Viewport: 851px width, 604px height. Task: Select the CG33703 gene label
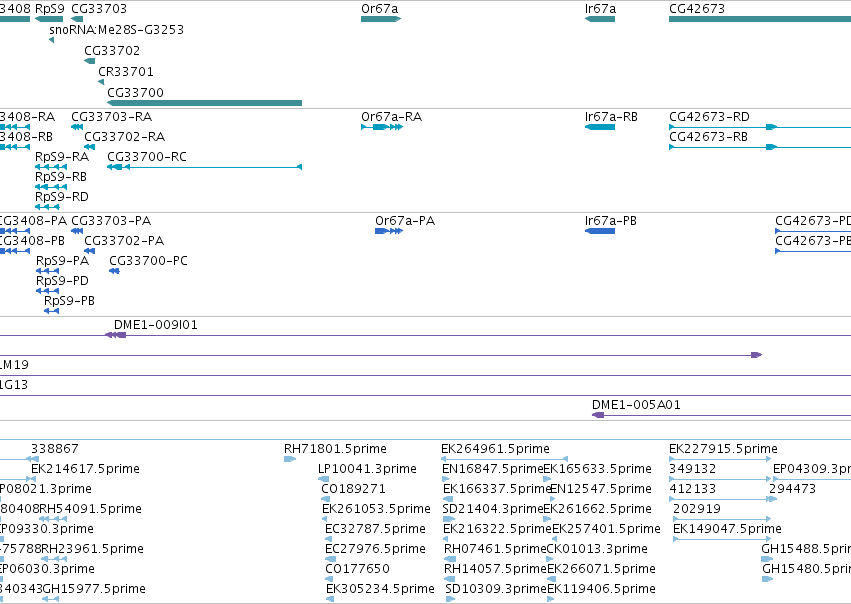coord(99,9)
